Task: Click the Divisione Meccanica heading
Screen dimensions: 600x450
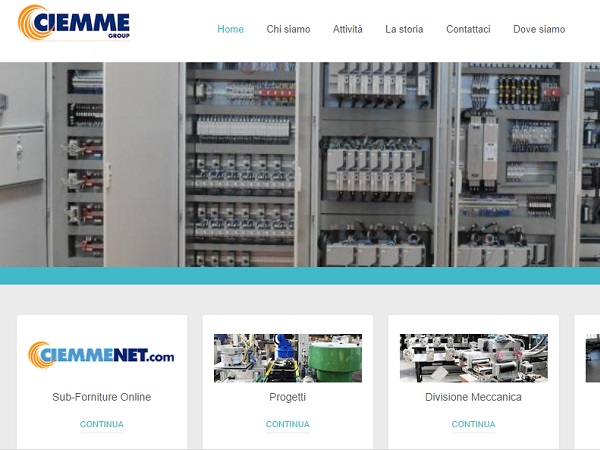Action: pyautogui.click(x=473, y=397)
